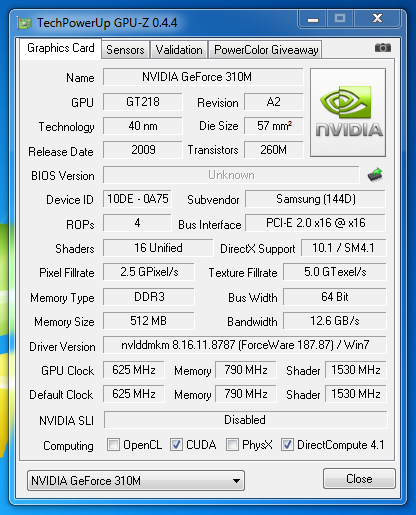The width and height of the screenshot is (416, 515).
Task: Open the PowerColor Giveaway tab
Action: click(x=266, y=50)
